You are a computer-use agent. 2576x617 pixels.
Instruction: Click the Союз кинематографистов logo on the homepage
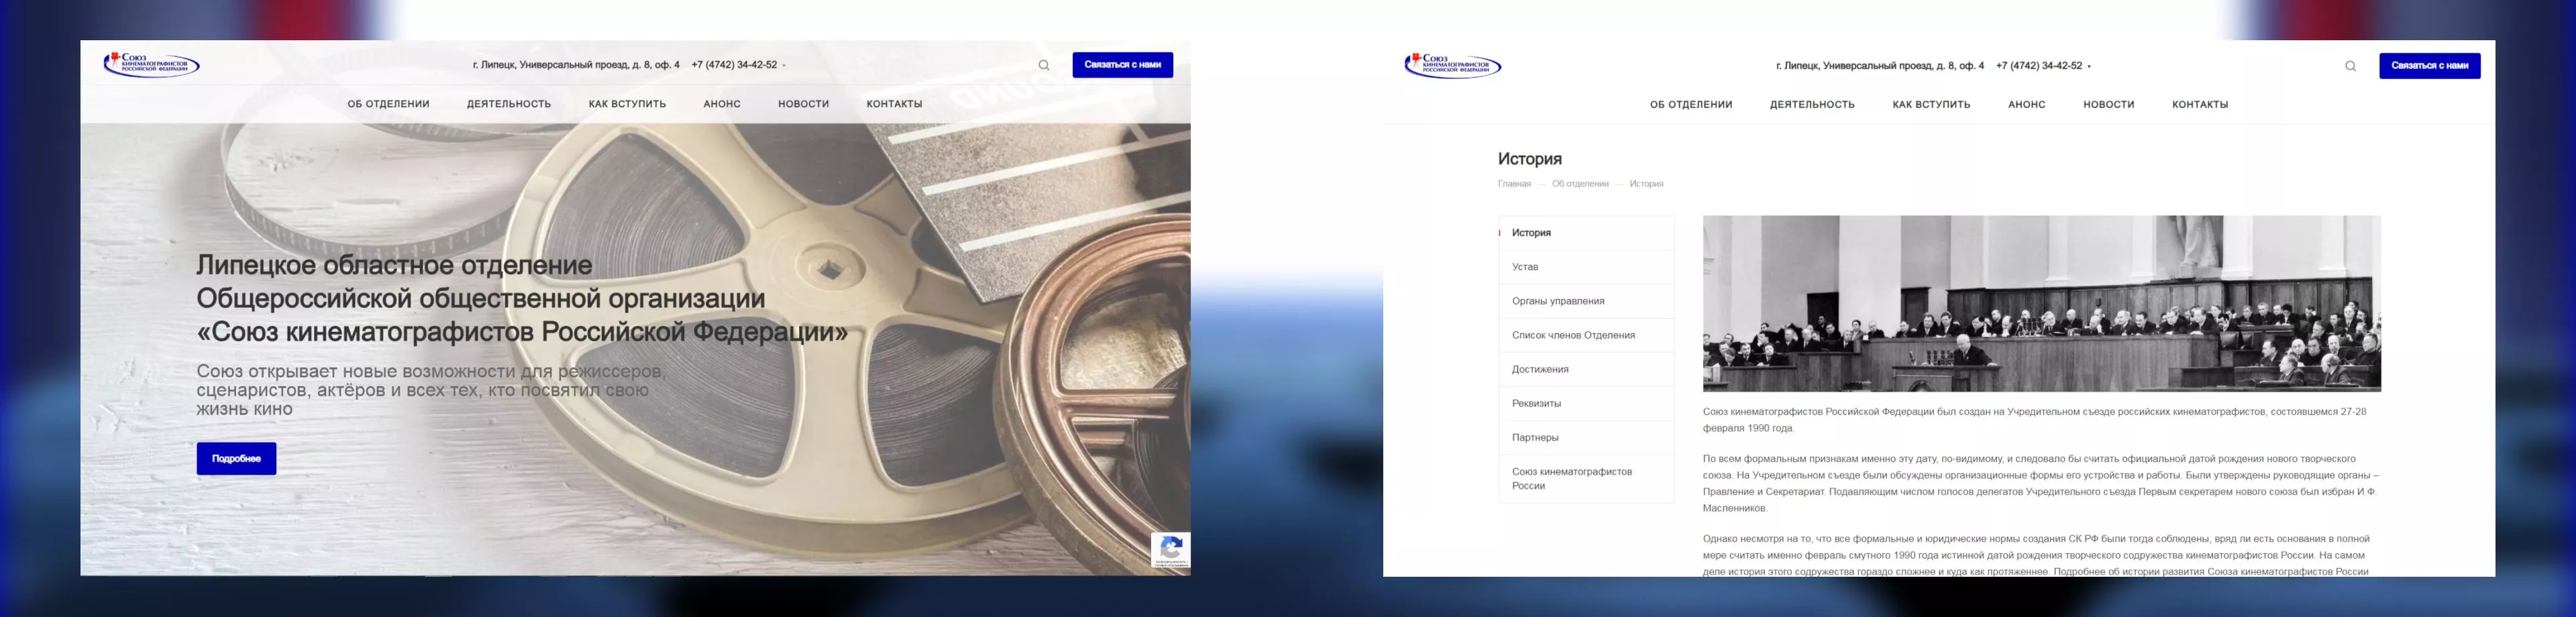(152, 64)
